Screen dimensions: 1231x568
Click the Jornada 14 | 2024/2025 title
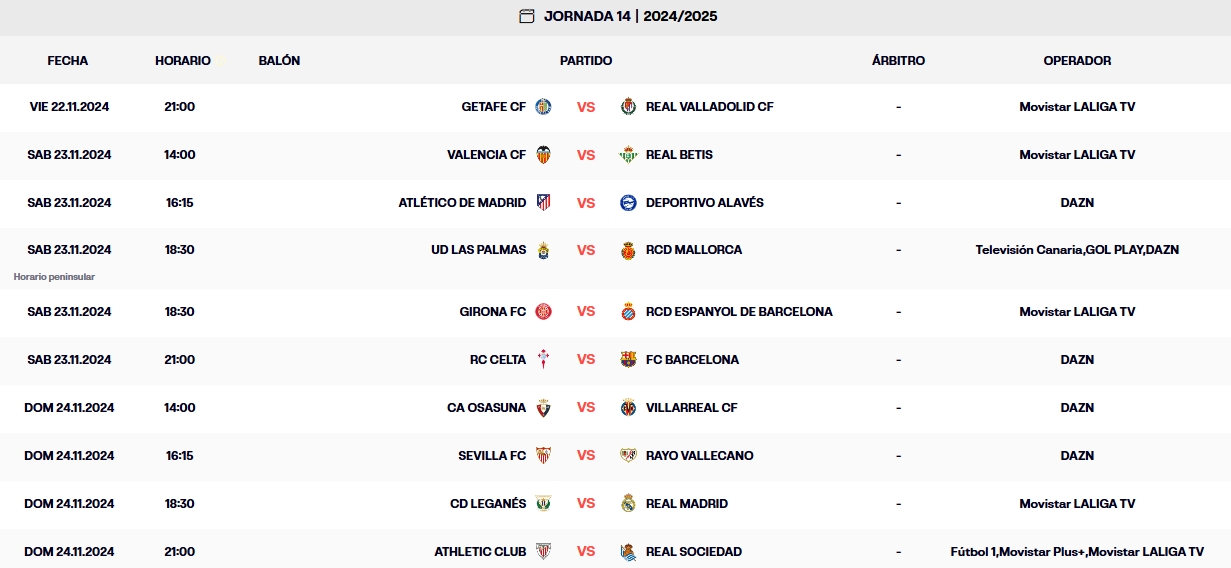[630, 16]
